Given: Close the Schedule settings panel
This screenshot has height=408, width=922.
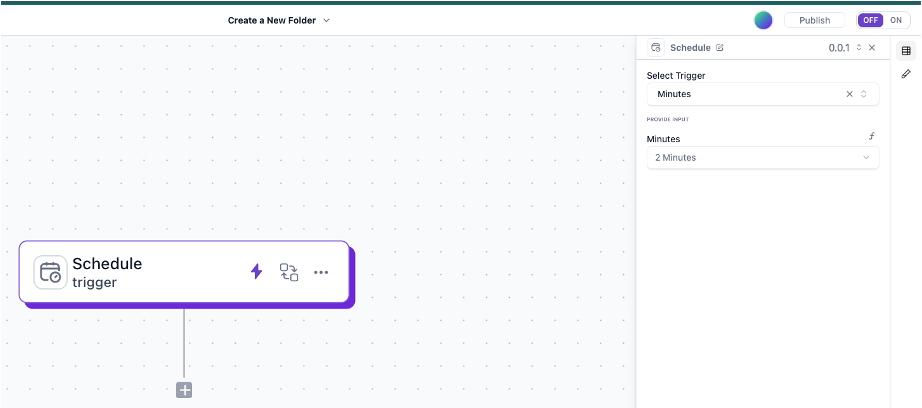Looking at the screenshot, I should [x=872, y=48].
